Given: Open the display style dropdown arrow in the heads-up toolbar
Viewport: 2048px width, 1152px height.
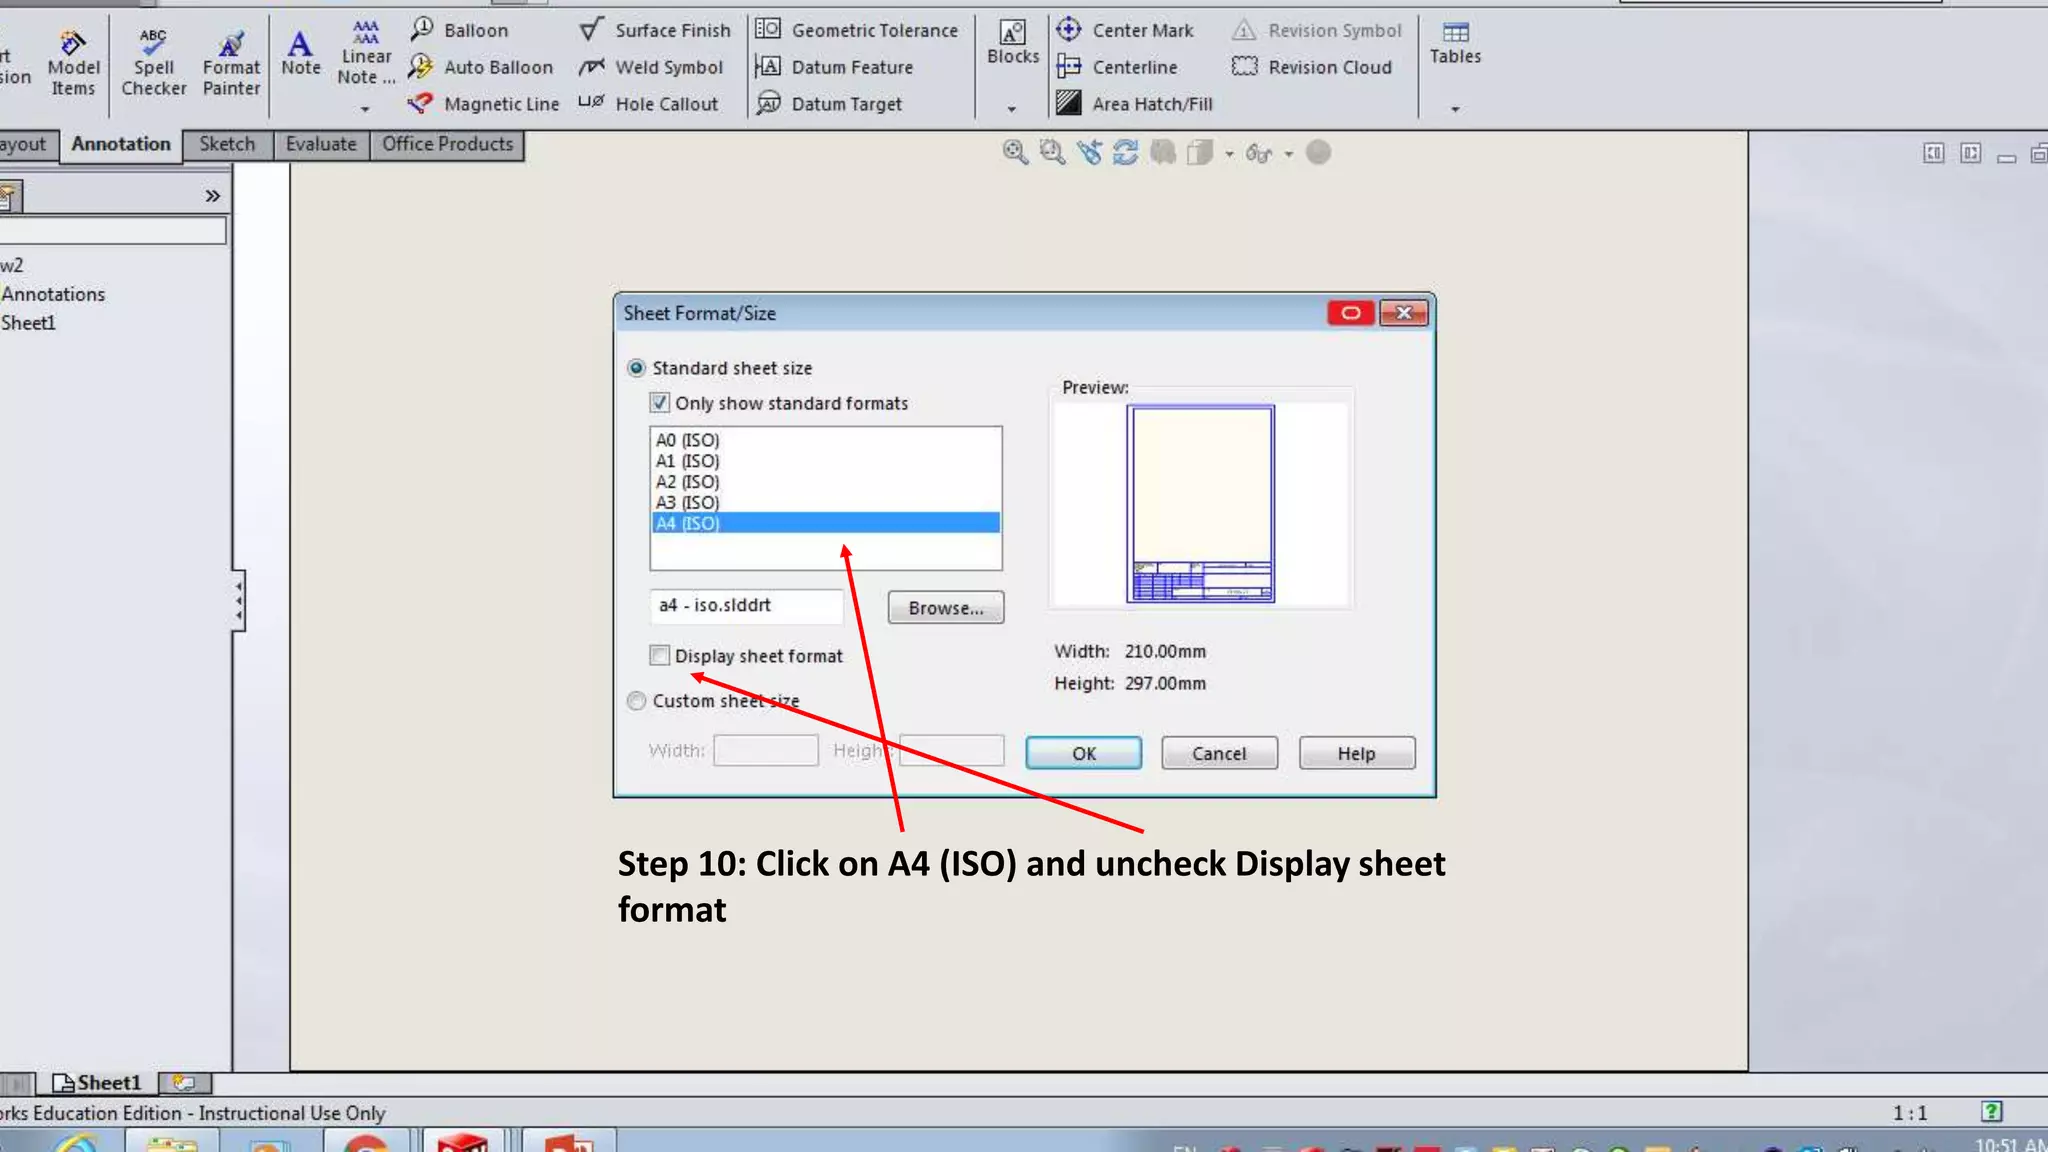Looking at the screenshot, I should point(1229,154).
